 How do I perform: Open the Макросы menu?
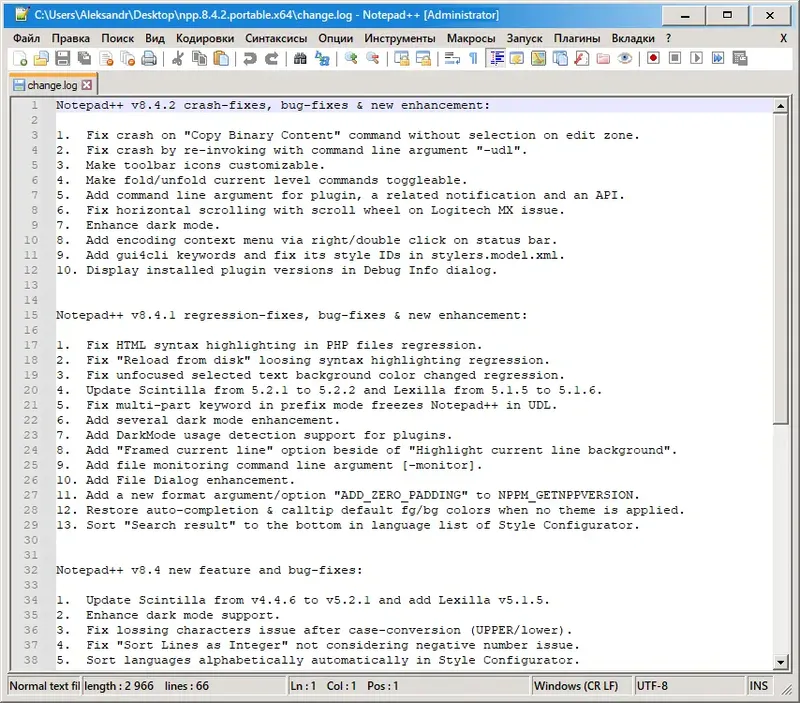click(470, 38)
